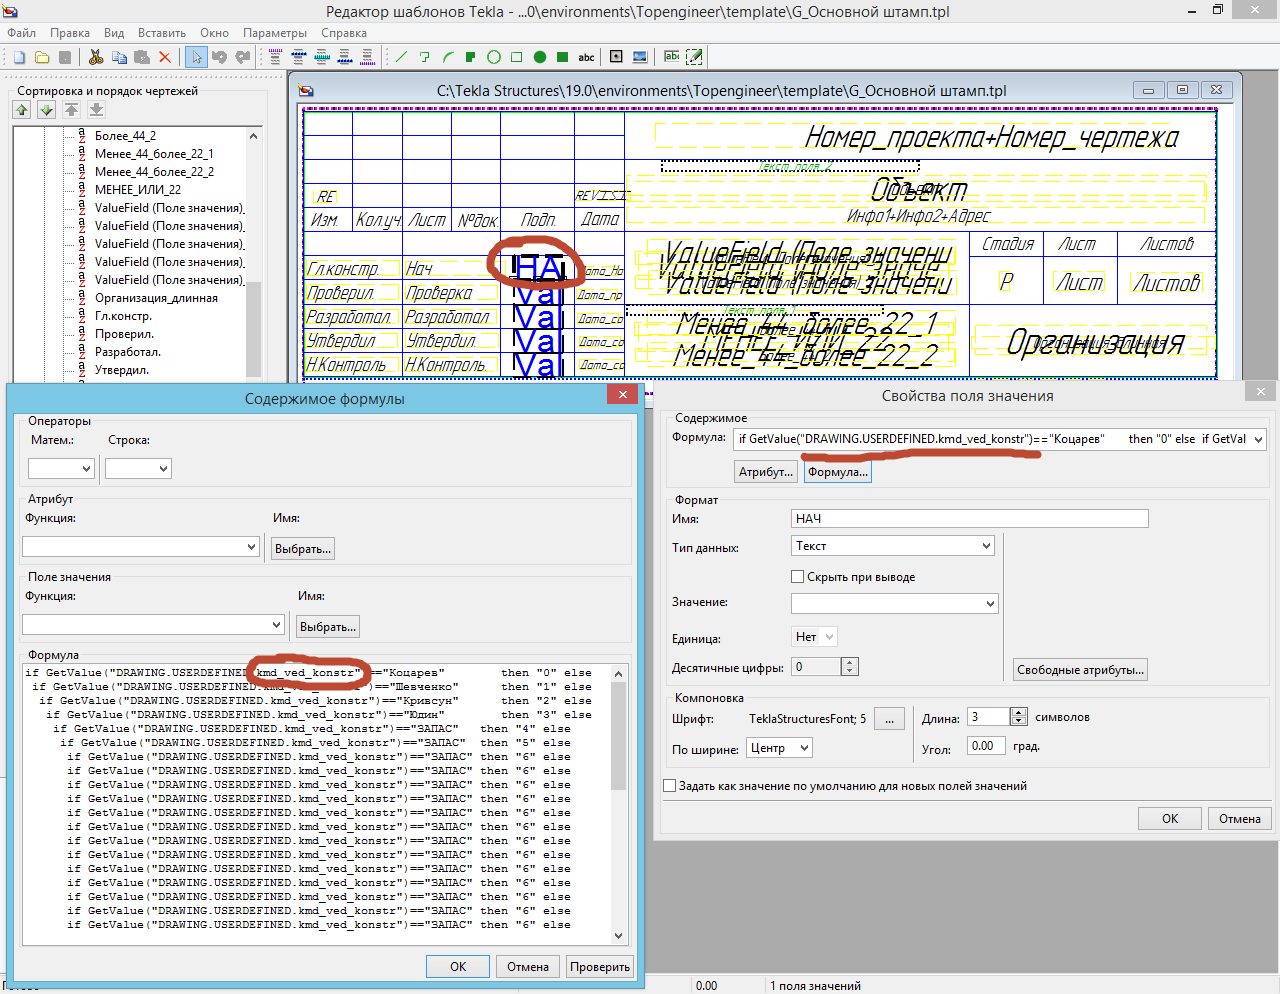Image resolution: width=1280 pixels, height=994 pixels.
Task: Select the filled green rectangle tool
Action: (563, 57)
